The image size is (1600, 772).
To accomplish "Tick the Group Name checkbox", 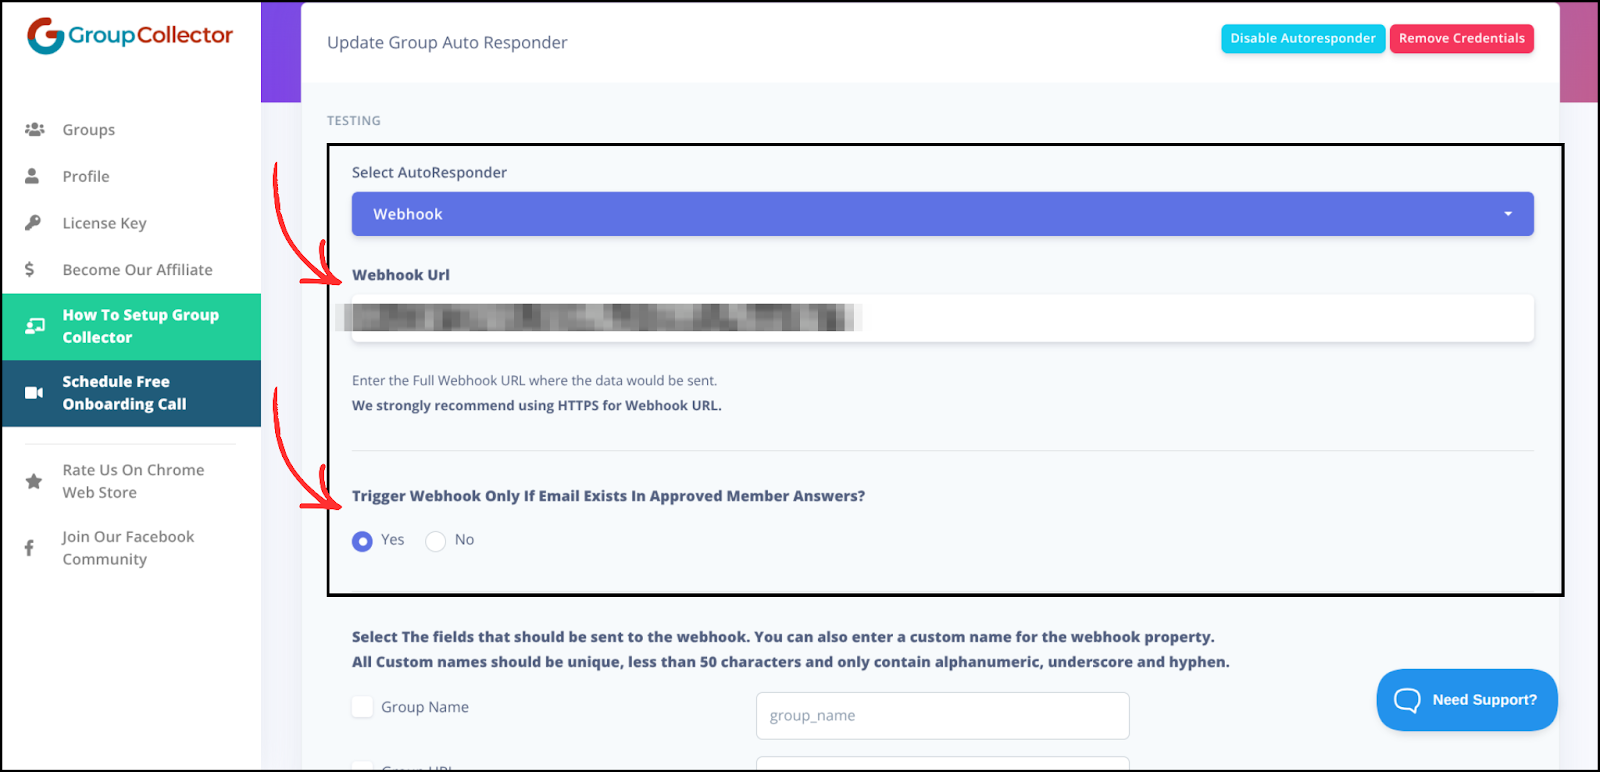I will pos(362,707).
